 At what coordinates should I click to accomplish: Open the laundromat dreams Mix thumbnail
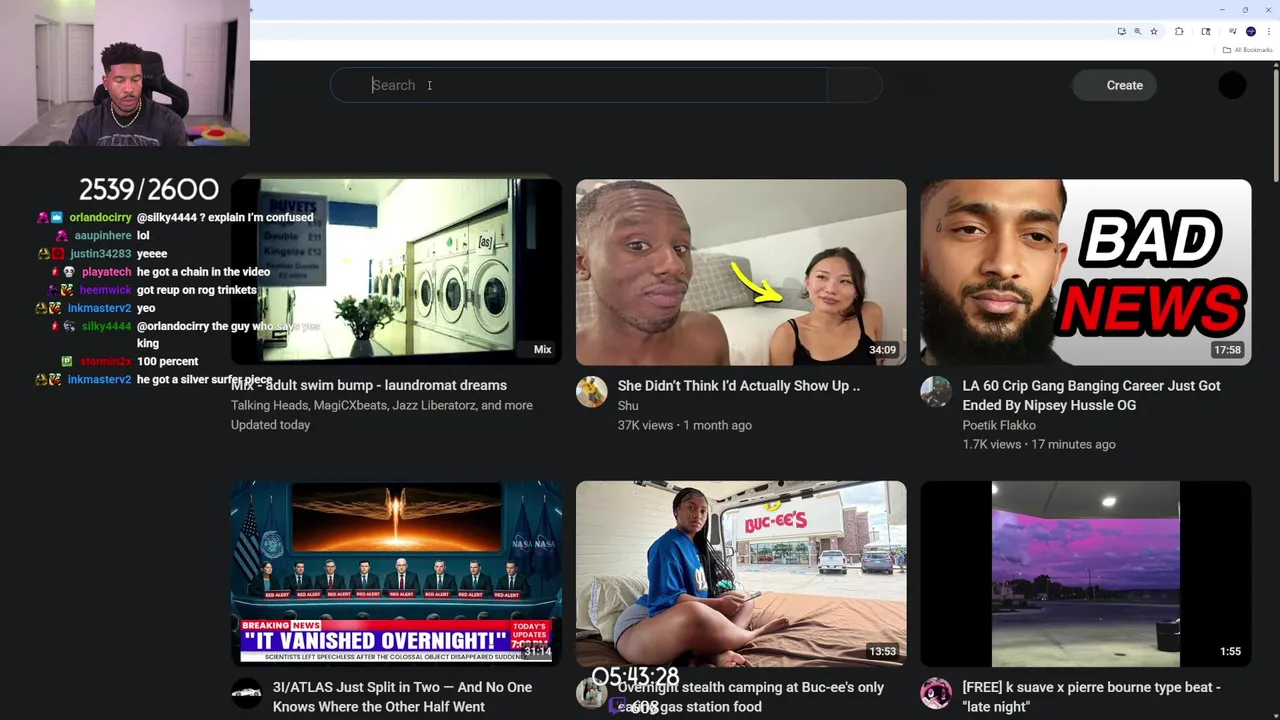coord(396,272)
